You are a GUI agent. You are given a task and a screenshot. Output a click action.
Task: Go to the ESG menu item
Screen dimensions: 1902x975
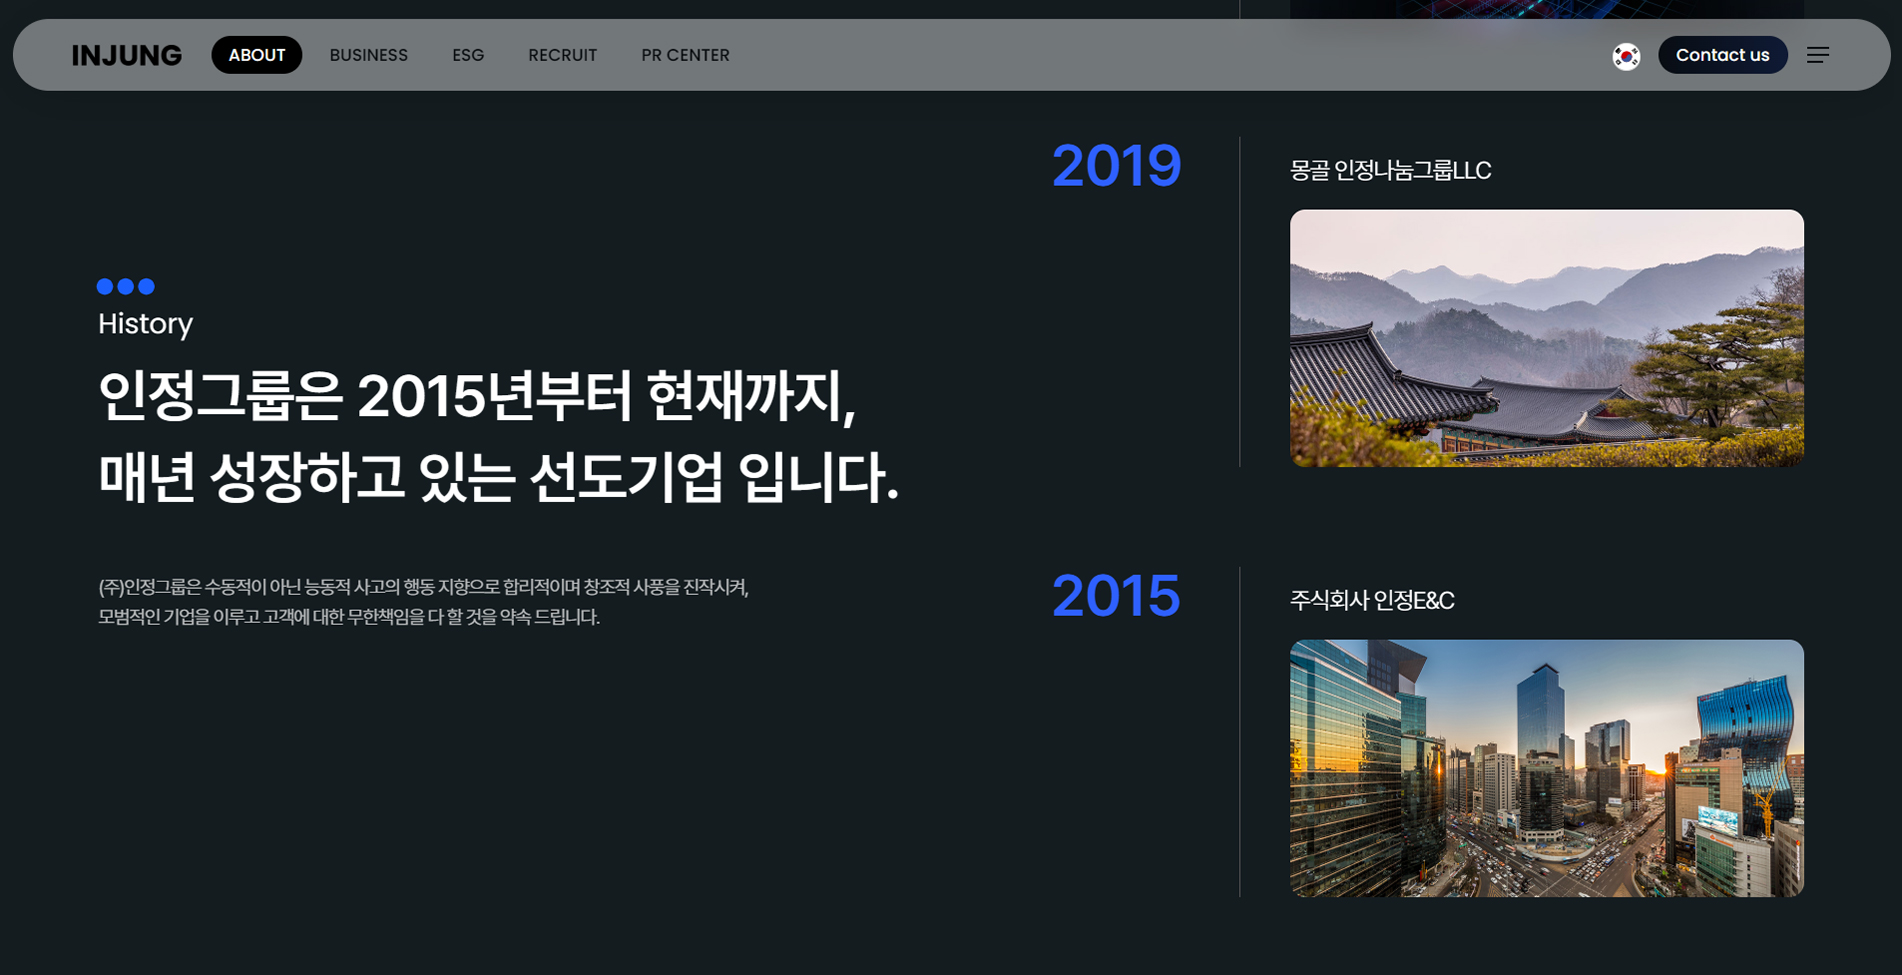[x=467, y=55]
